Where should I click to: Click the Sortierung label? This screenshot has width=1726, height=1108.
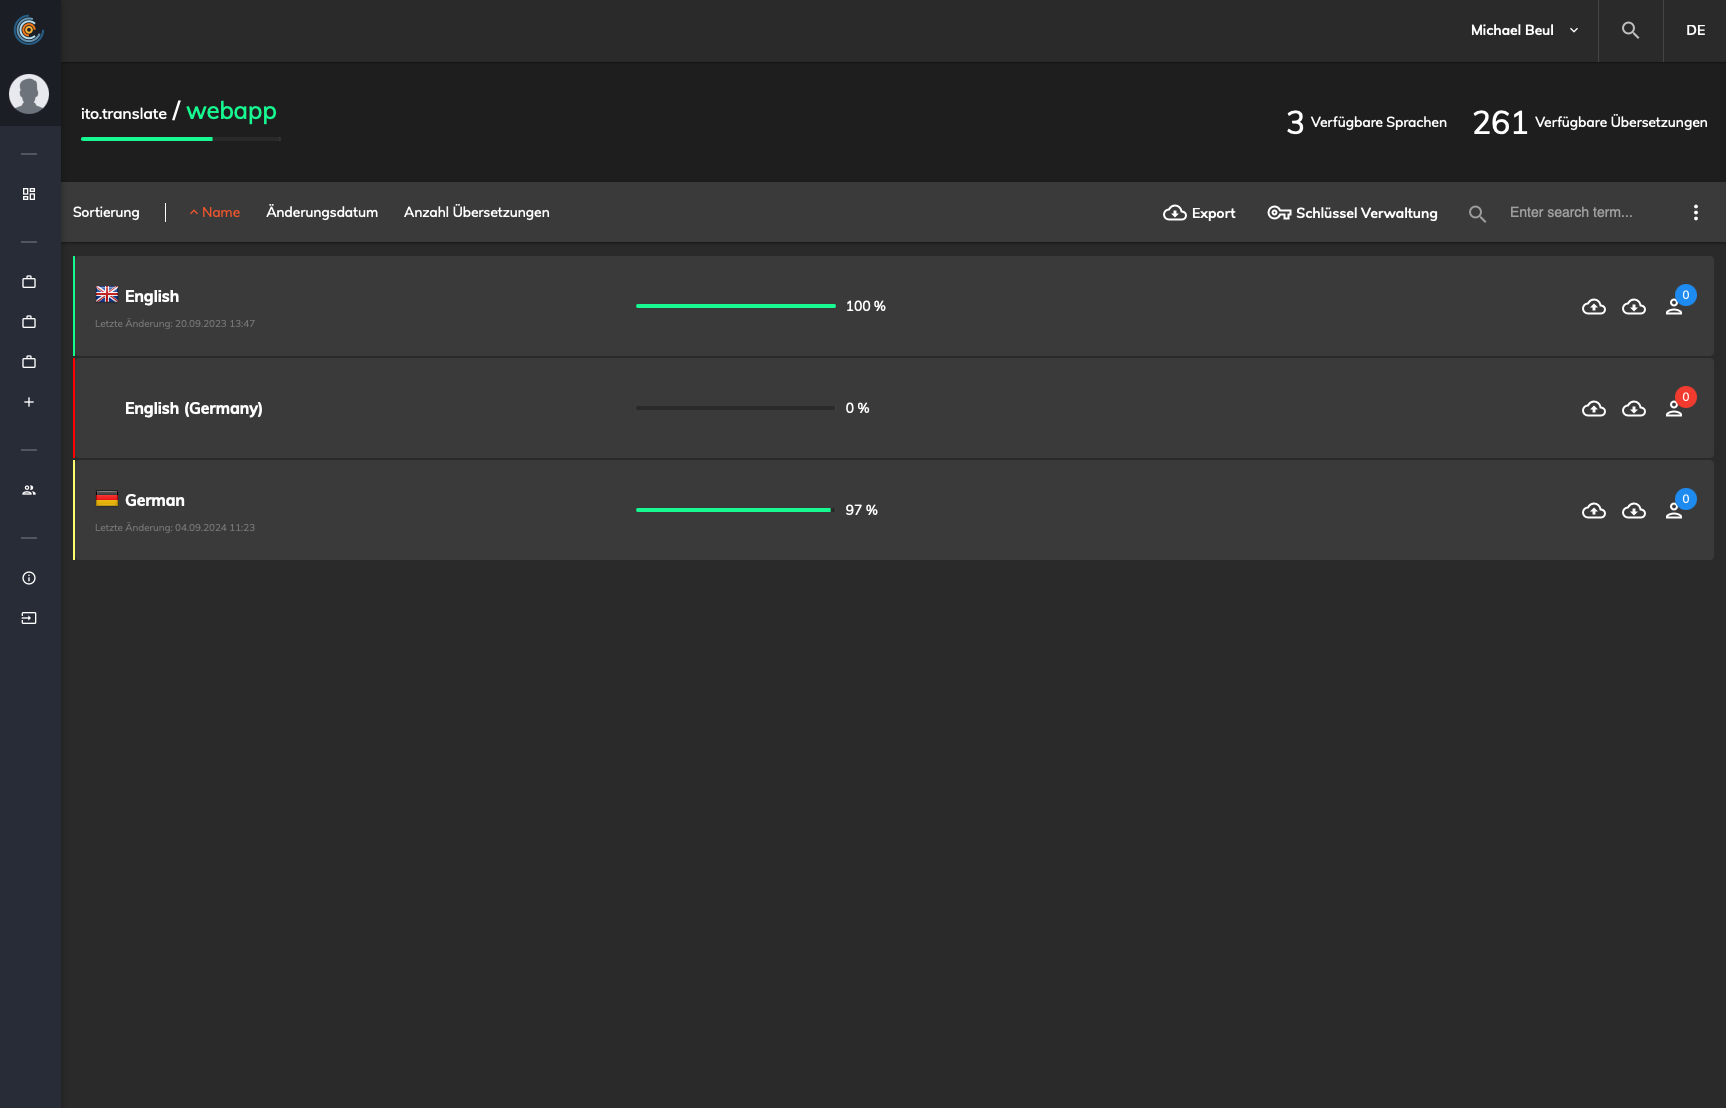(106, 212)
